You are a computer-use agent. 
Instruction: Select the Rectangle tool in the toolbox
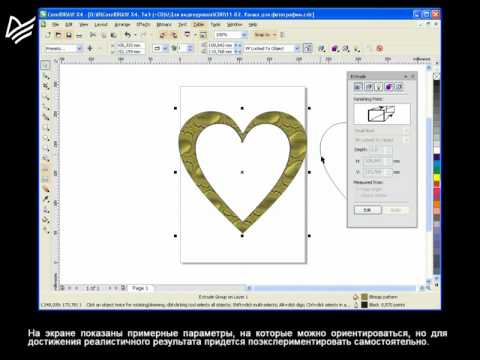[45, 128]
